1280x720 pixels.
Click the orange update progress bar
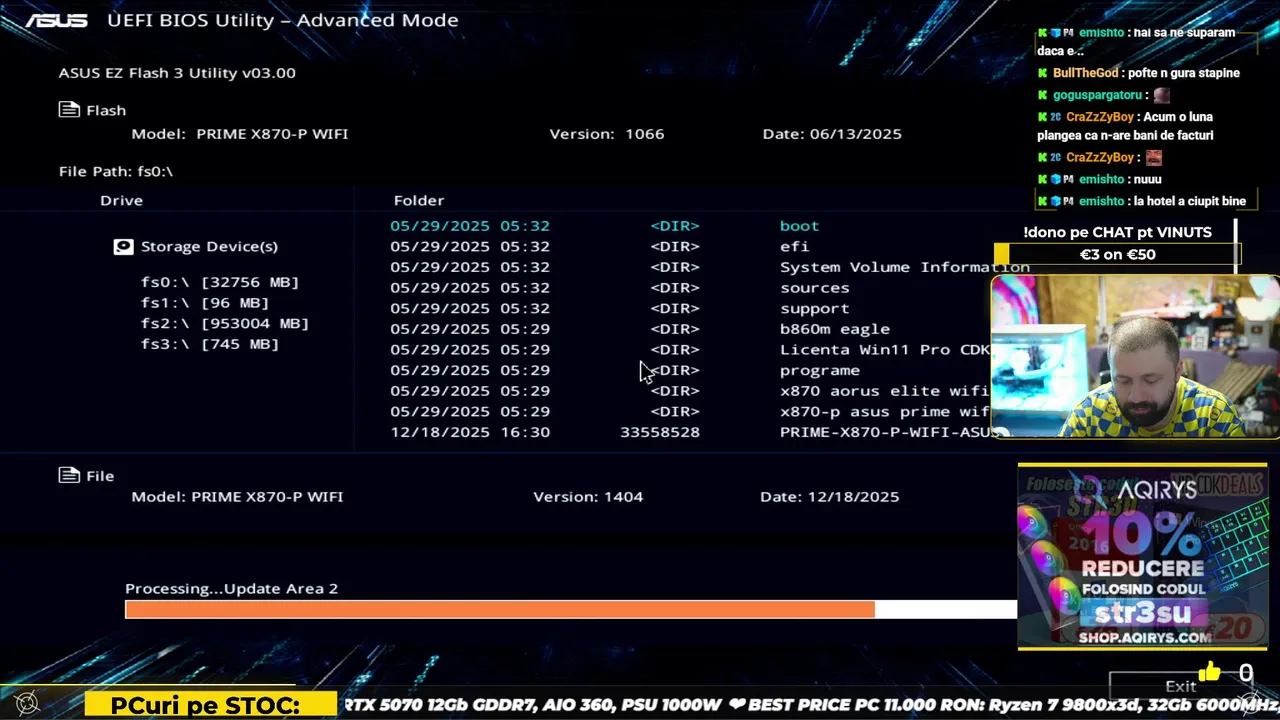coord(500,609)
